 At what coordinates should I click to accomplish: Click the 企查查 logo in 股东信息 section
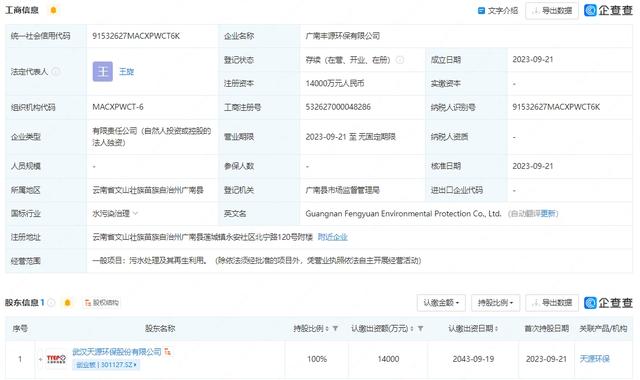tap(608, 302)
